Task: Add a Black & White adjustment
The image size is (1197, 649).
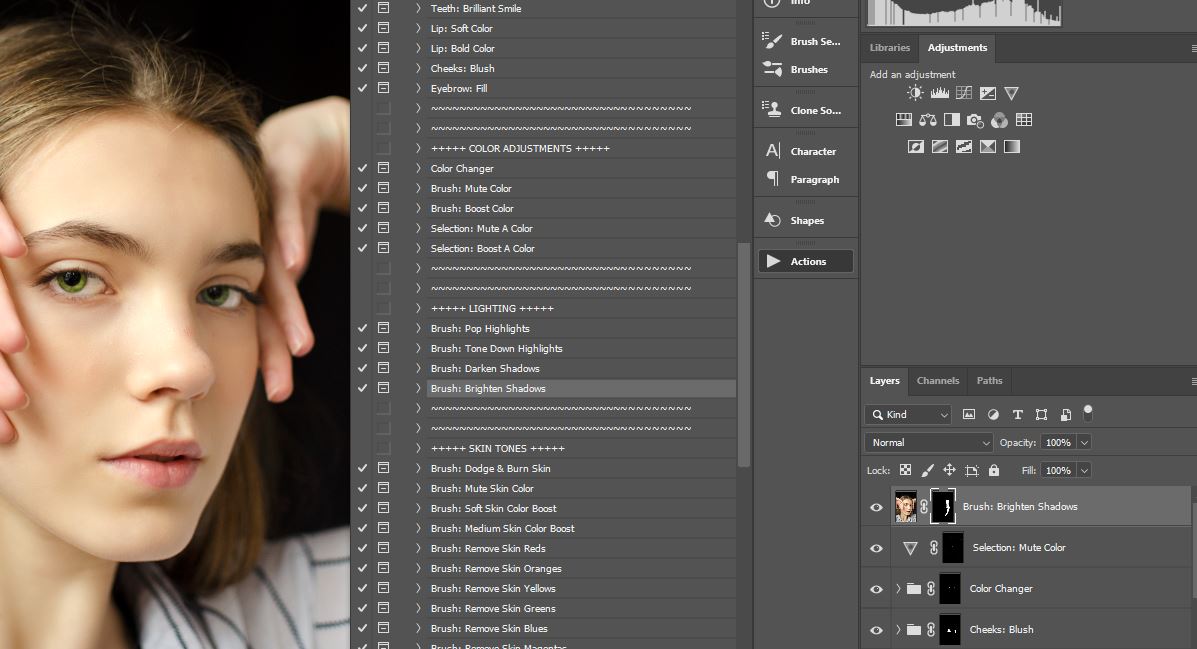Action: (952, 120)
